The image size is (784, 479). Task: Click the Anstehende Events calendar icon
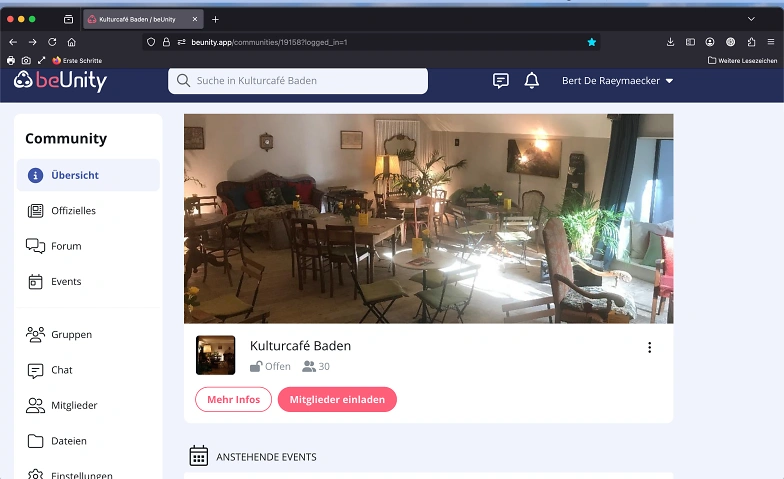point(198,456)
